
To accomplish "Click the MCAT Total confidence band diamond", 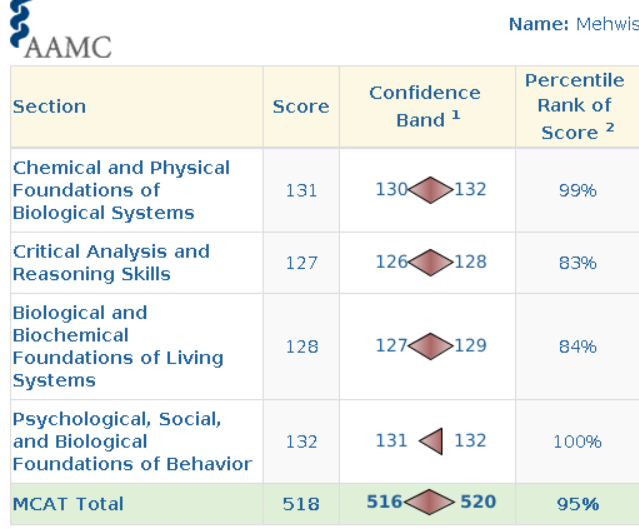I will (x=431, y=503).
